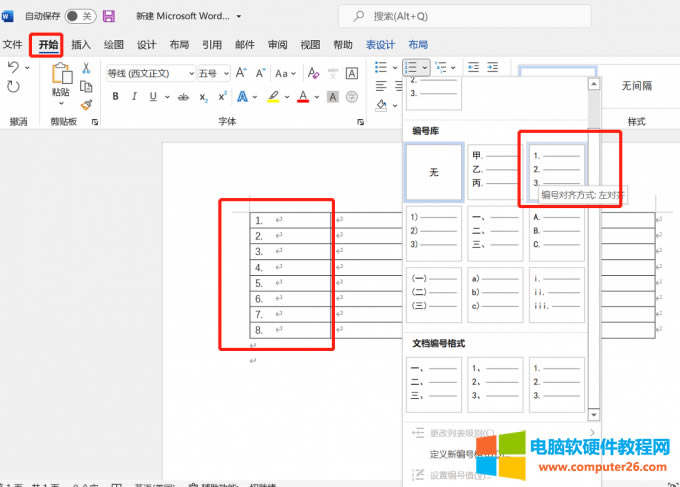Viewport: 680px width, 487px height.
Task: Apply superscript formatting
Action: [x=222, y=97]
